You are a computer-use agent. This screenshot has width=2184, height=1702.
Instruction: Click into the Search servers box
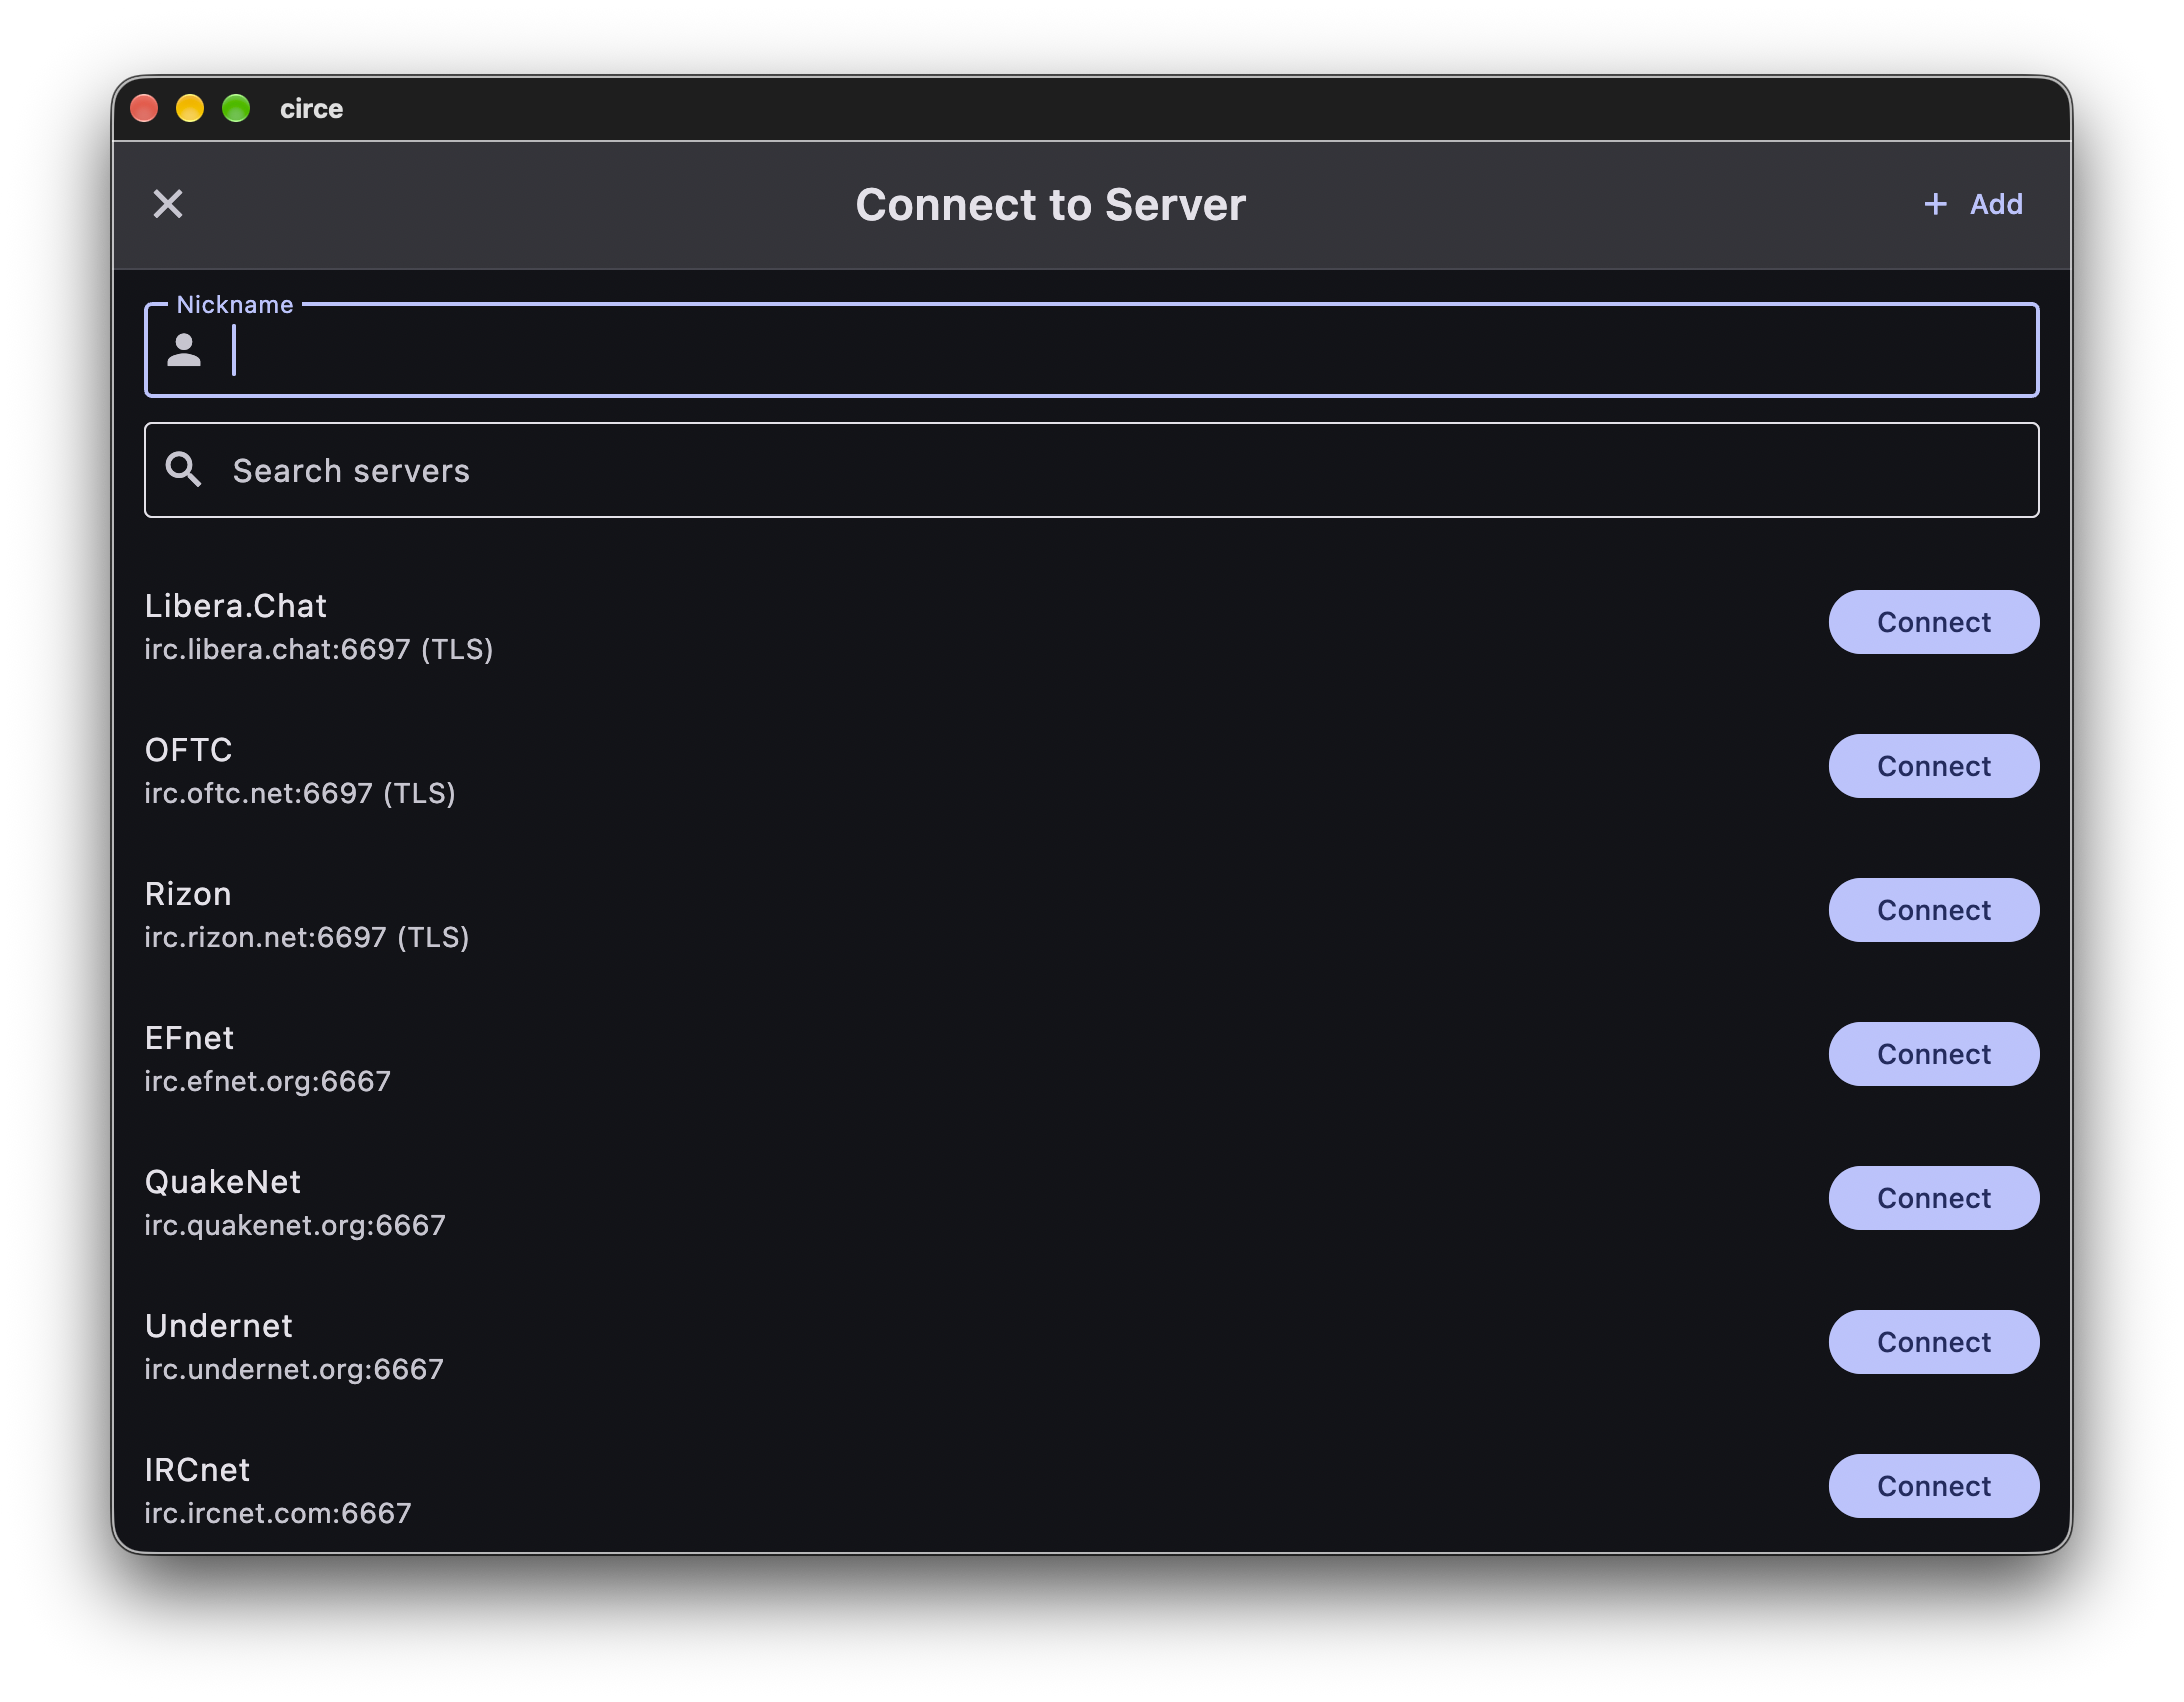[x=1091, y=470]
